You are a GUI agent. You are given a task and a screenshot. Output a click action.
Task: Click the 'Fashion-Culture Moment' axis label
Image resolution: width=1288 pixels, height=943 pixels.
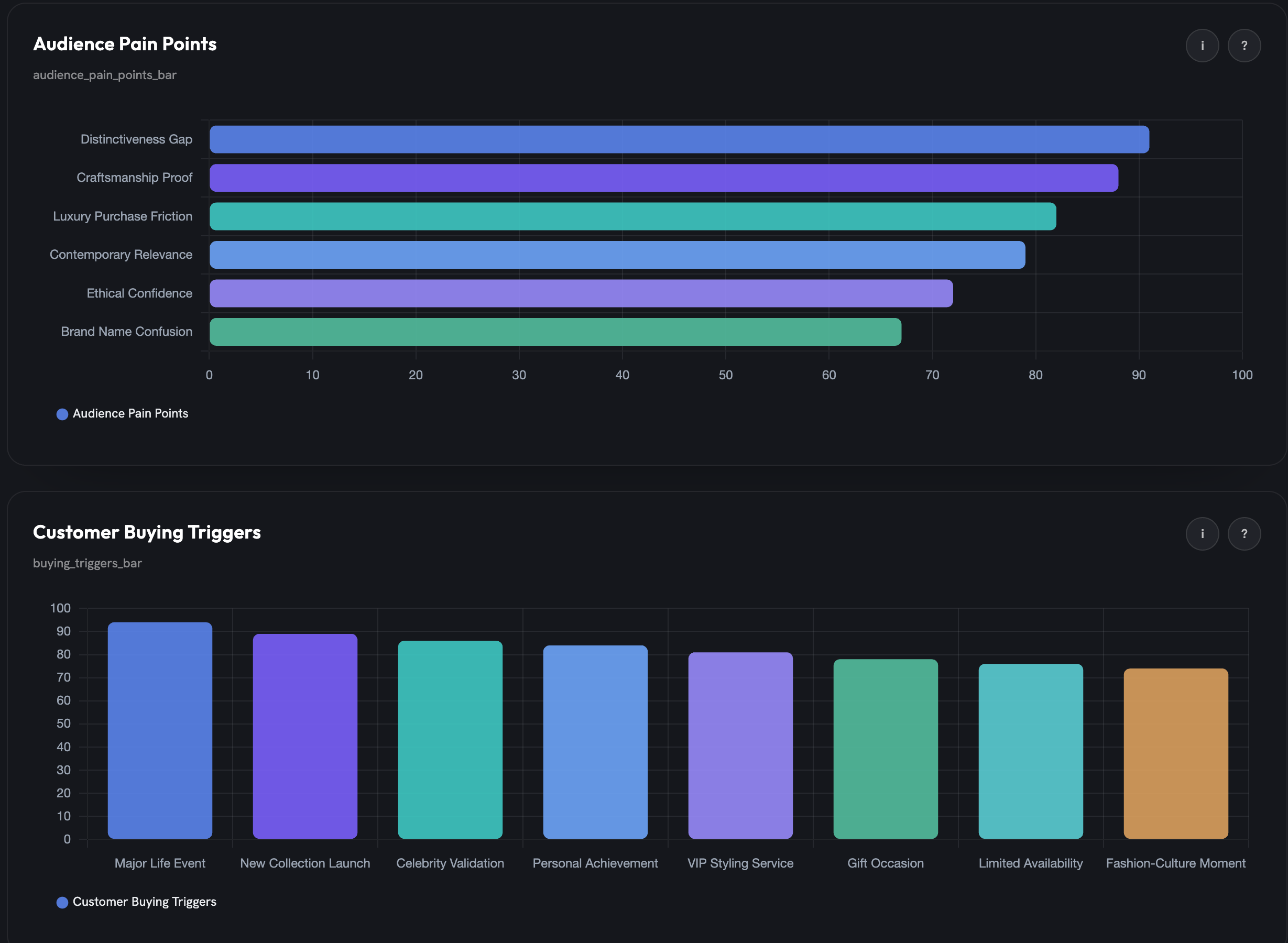point(1176,863)
